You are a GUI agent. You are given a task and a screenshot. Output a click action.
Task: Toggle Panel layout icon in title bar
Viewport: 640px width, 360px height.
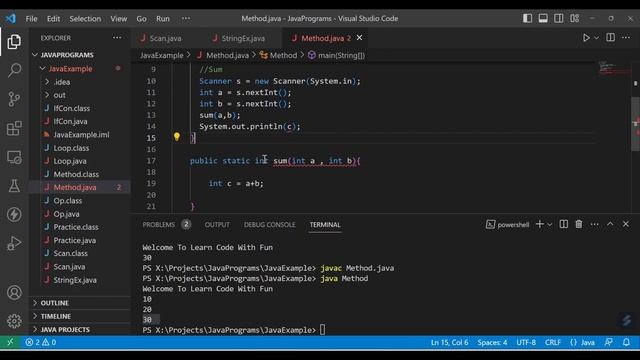[x=543, y=18]
